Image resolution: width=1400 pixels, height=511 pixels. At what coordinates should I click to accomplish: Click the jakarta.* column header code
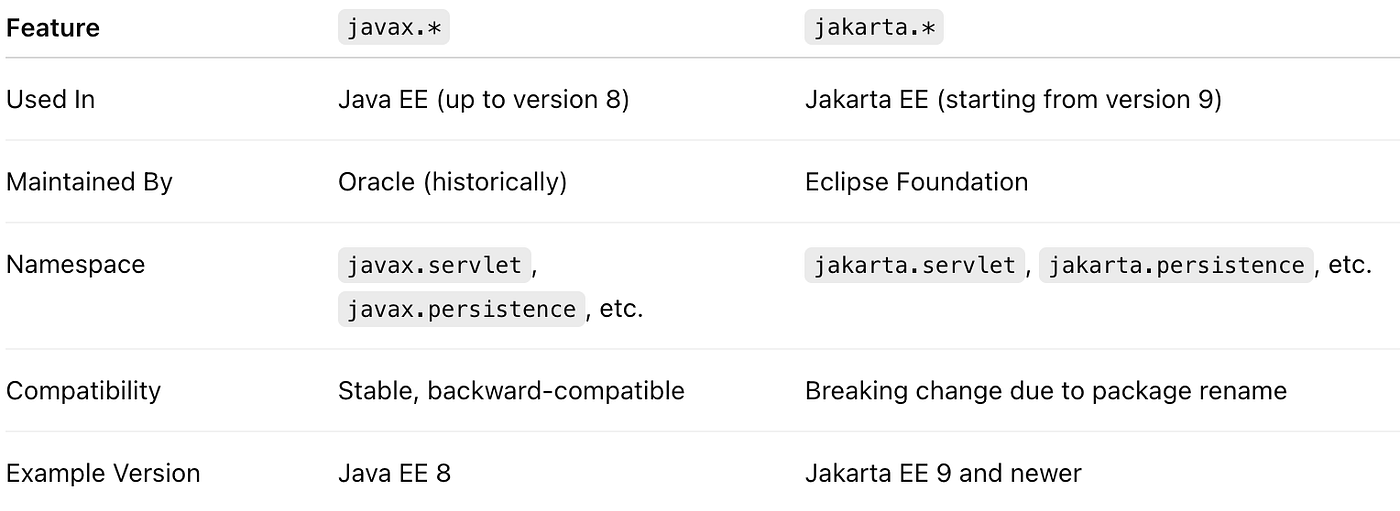874,28
